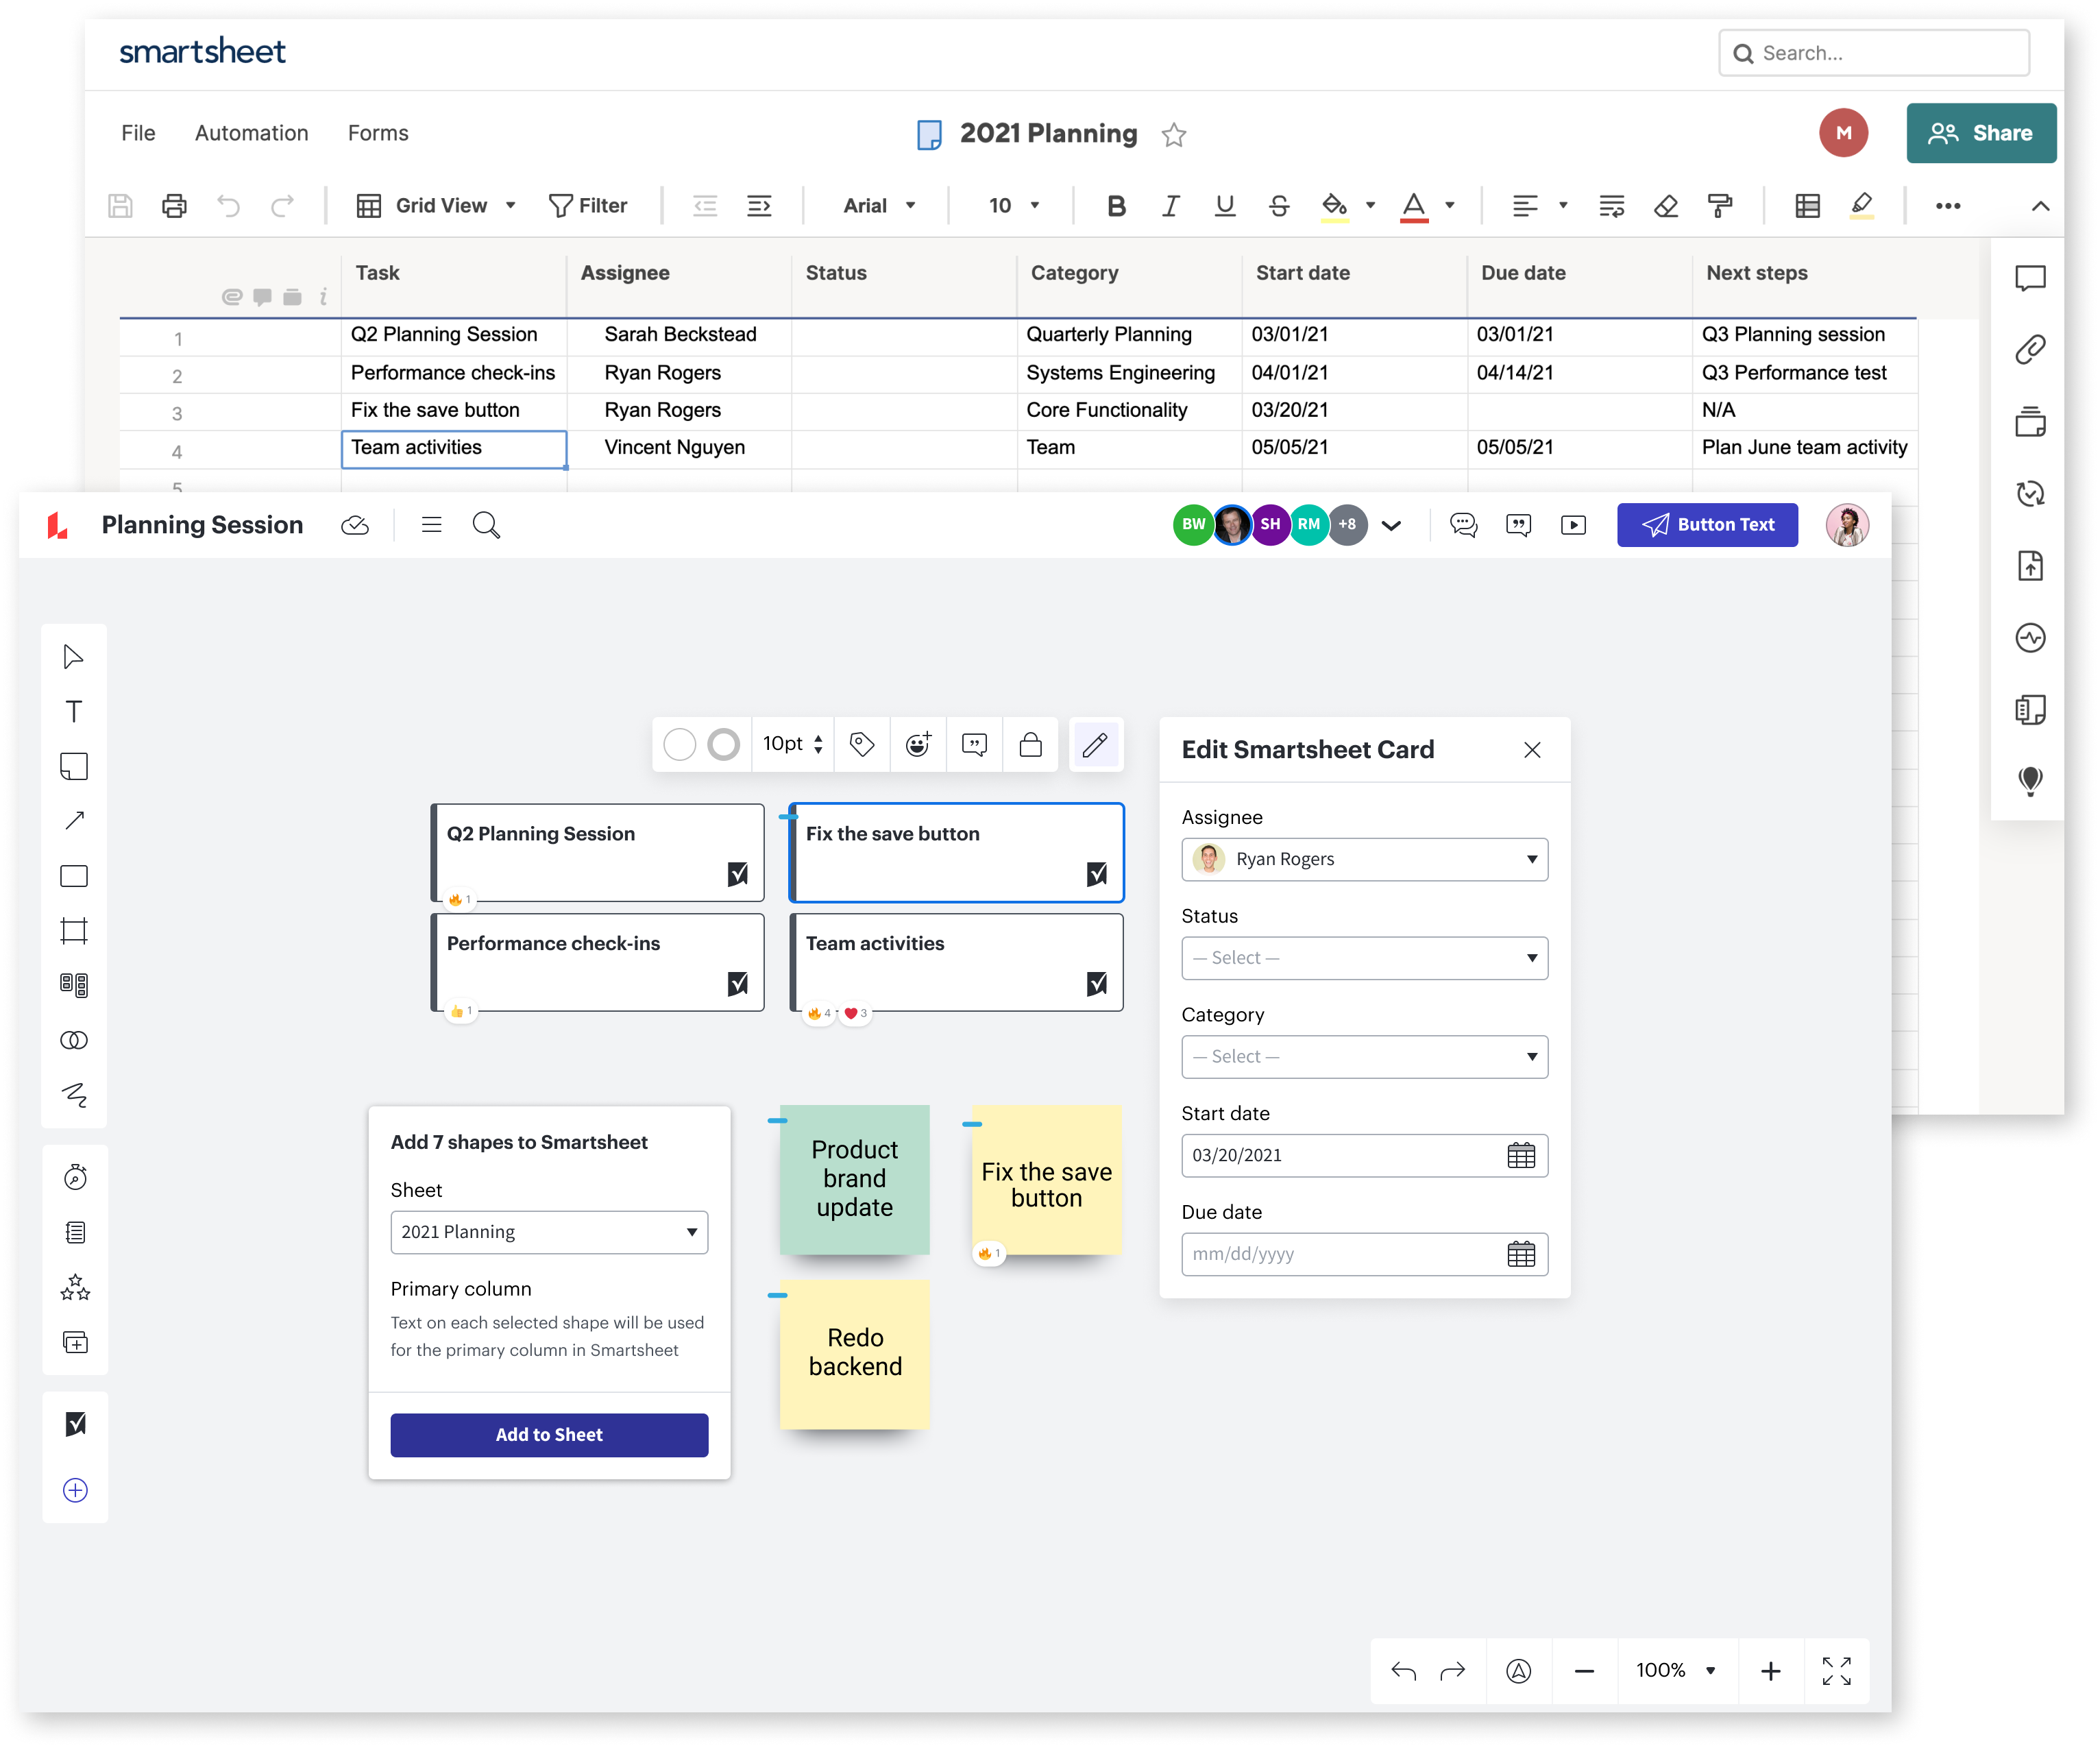This screenshot has width=2100, height=1748.
Task: Select the white fill color circle
Action: tap(679, 744)
